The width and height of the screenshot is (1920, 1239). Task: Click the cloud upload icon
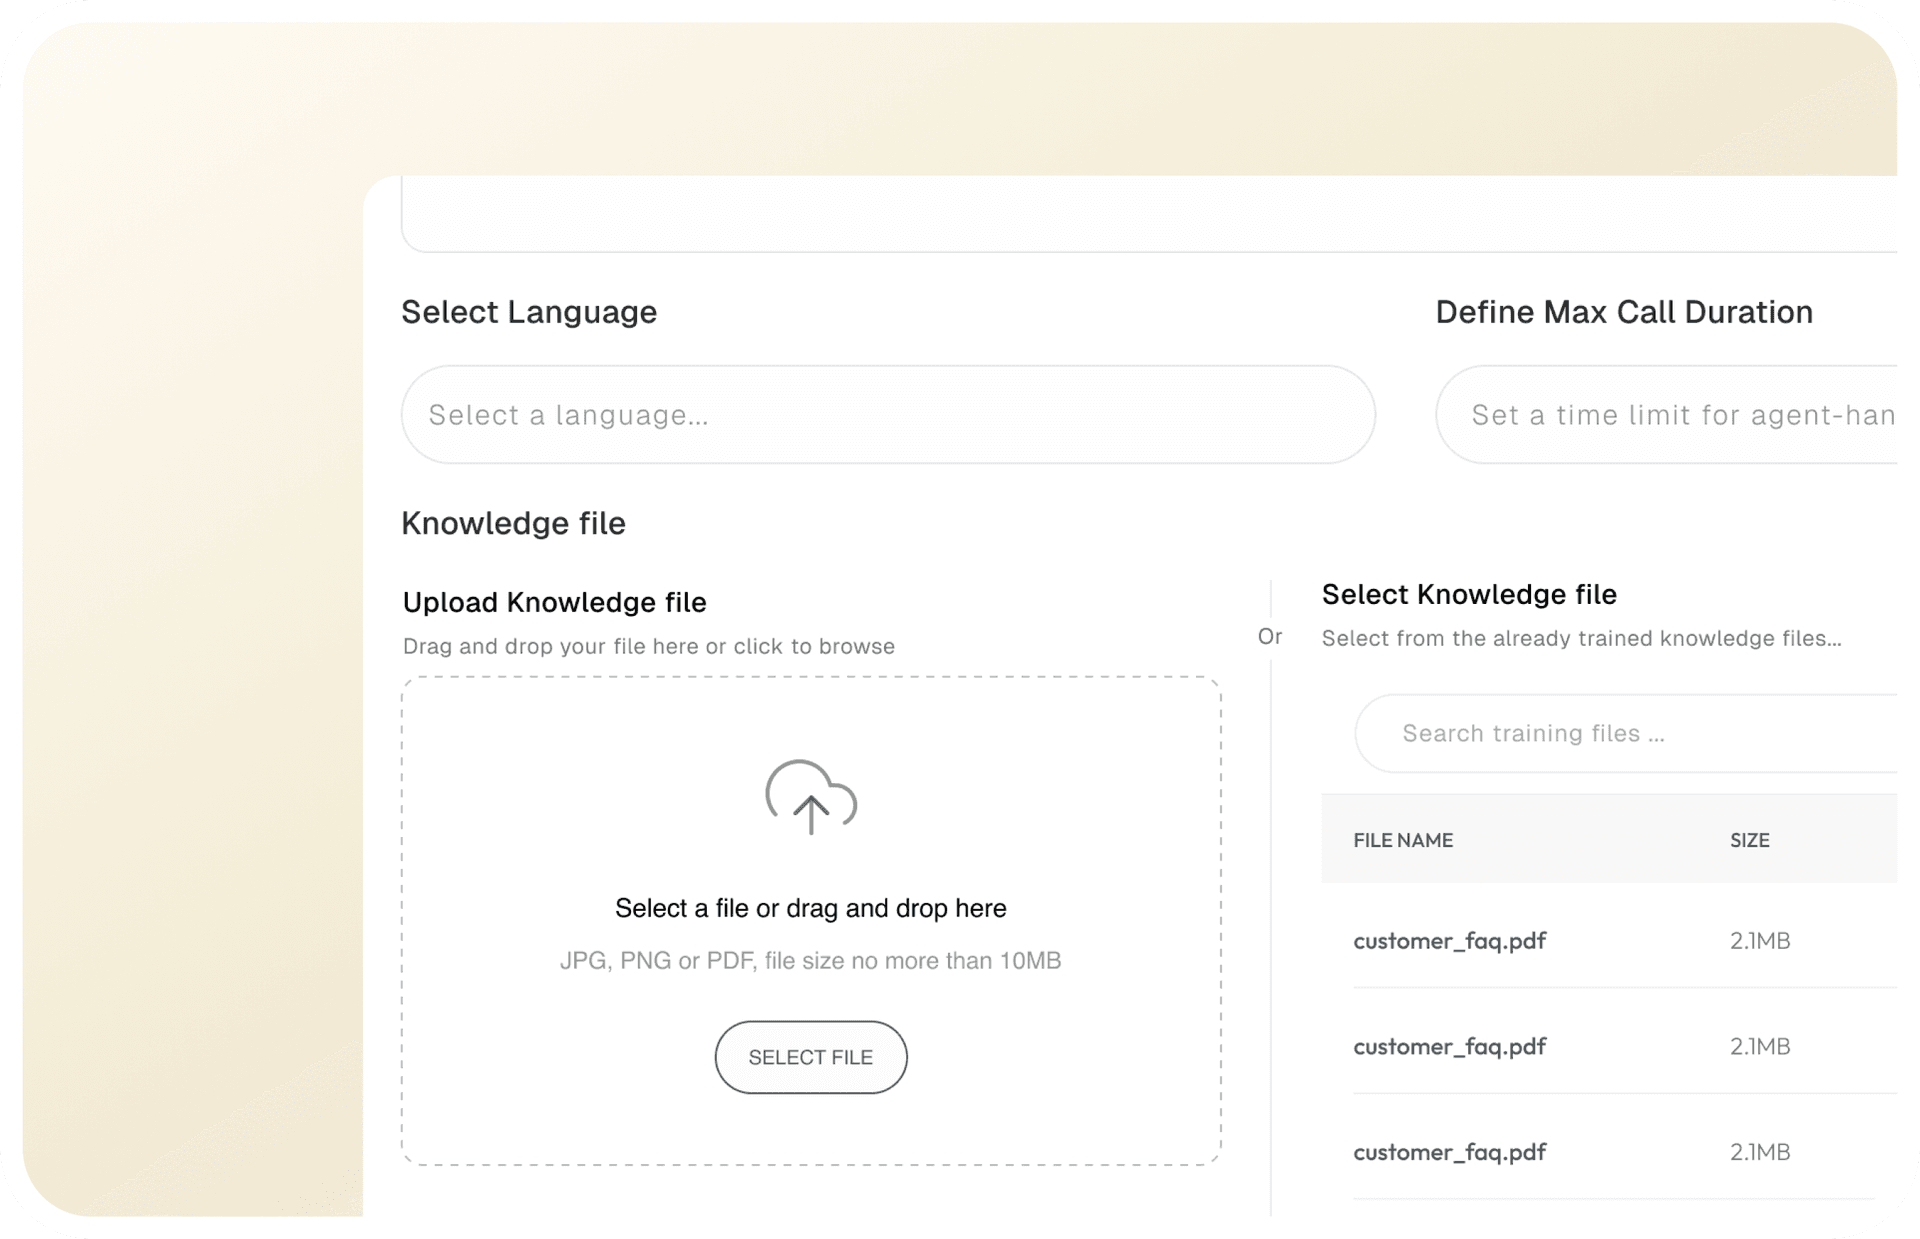point(811,797)
